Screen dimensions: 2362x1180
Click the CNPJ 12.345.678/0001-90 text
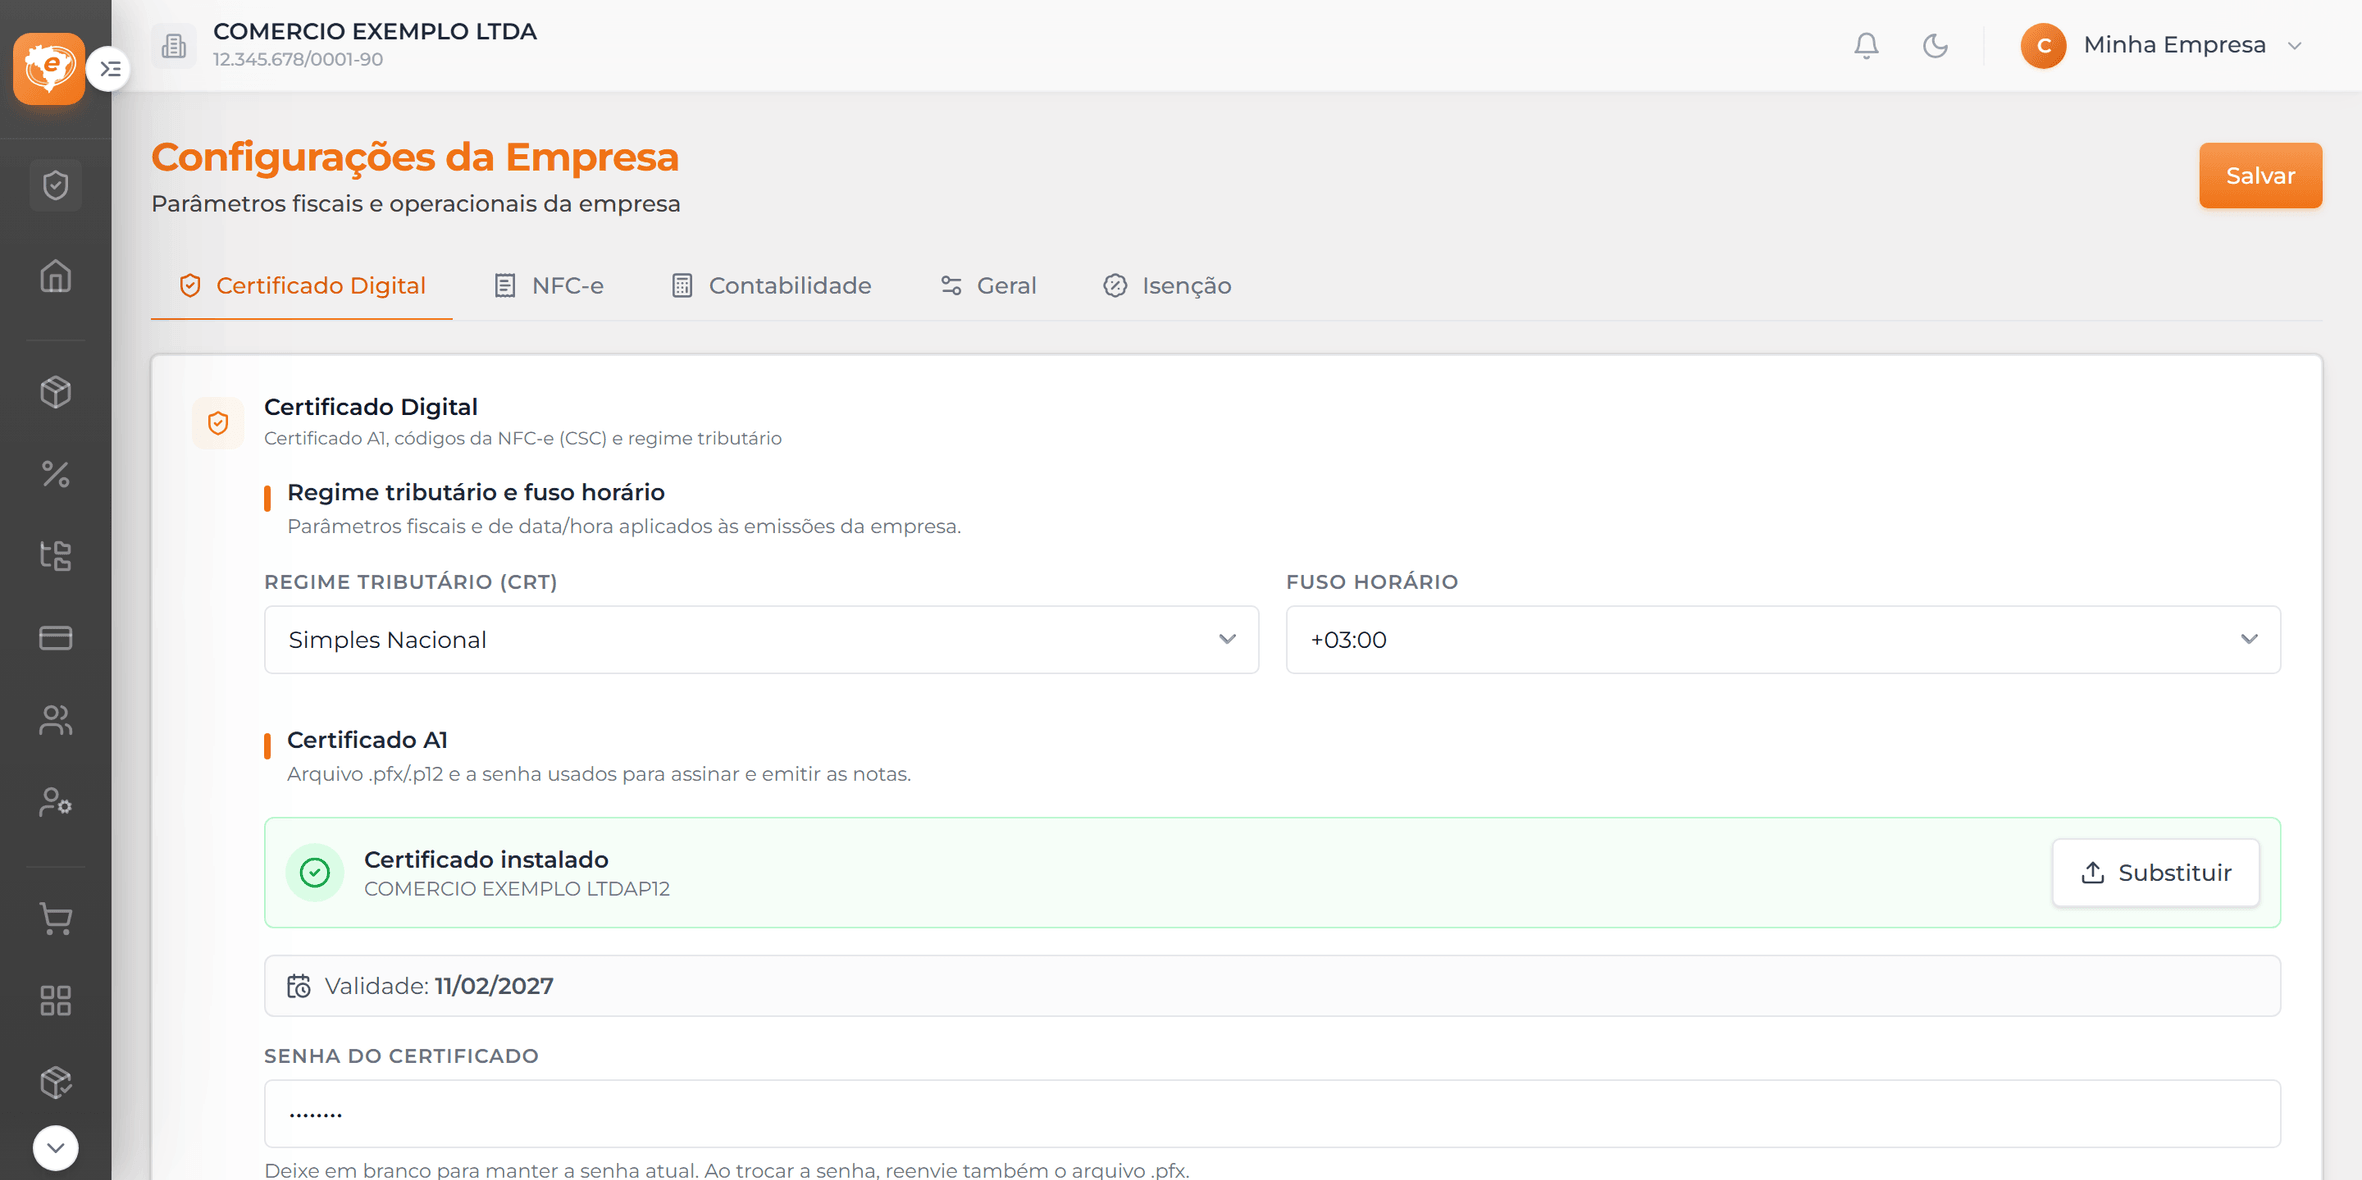click(298, 59)
